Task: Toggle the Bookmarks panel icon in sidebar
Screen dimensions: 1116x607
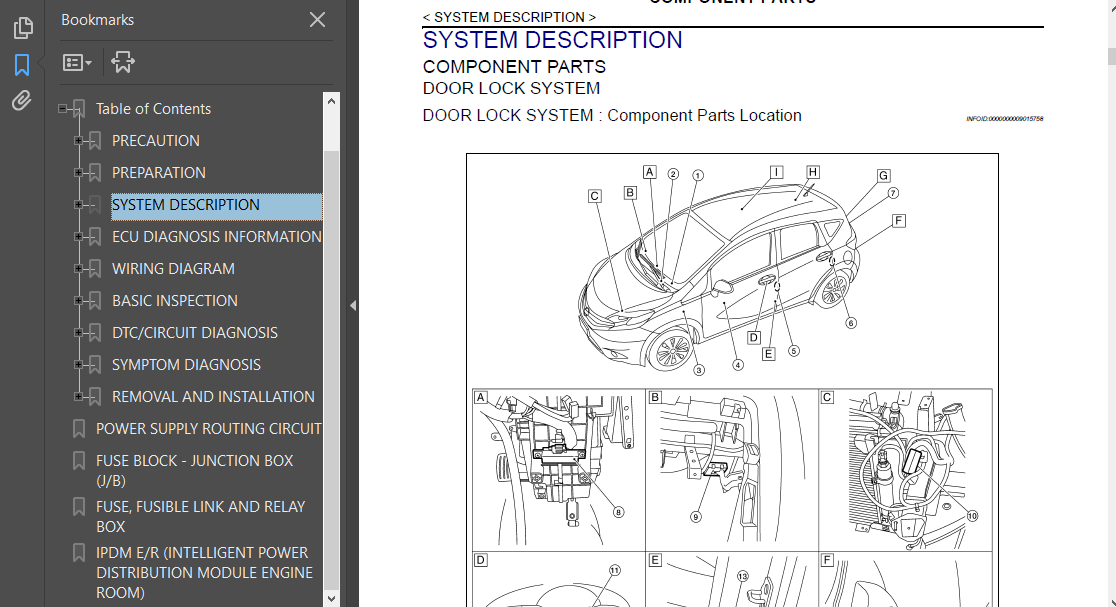Action: click(22, 65)
